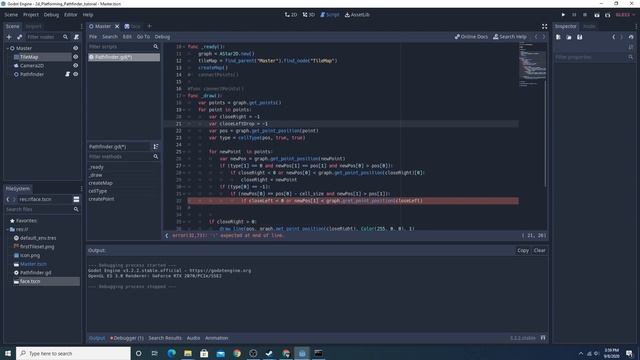Click the play current scene icon
This screenshot has height=360, width=640.
click(597, 15)
